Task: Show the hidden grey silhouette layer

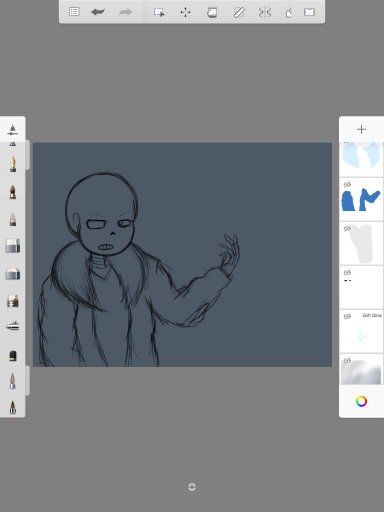Action: [347, 228]
